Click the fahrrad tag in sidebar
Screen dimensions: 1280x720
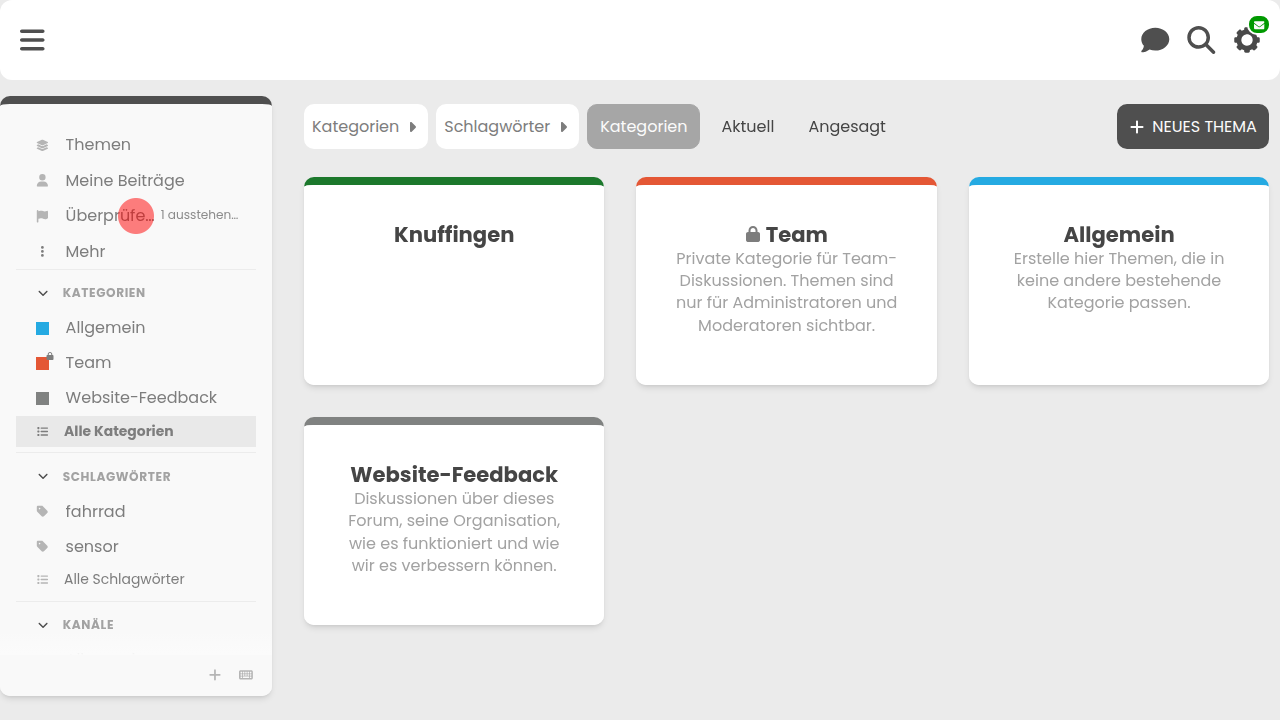point(95,511)
